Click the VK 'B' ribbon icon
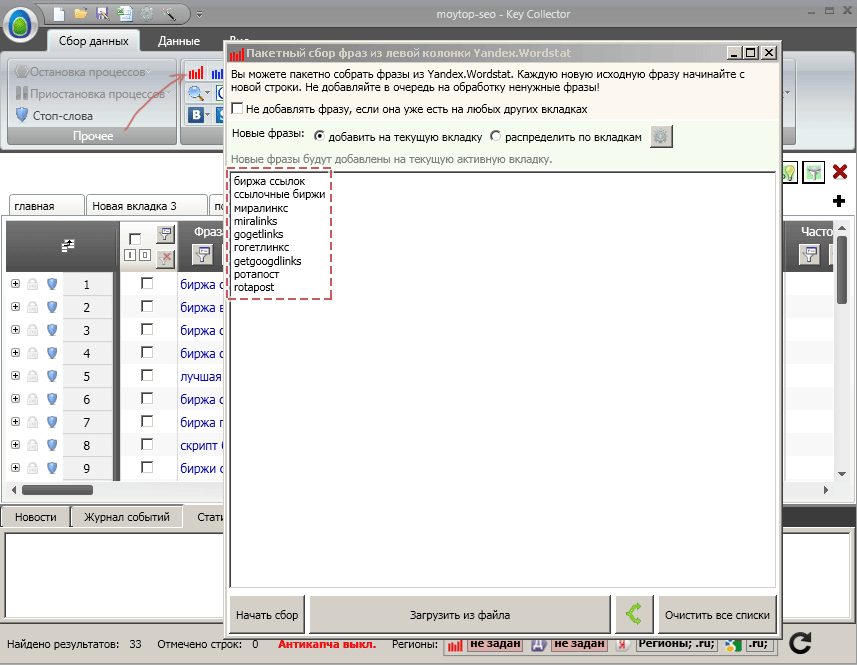 coord(195,115)
